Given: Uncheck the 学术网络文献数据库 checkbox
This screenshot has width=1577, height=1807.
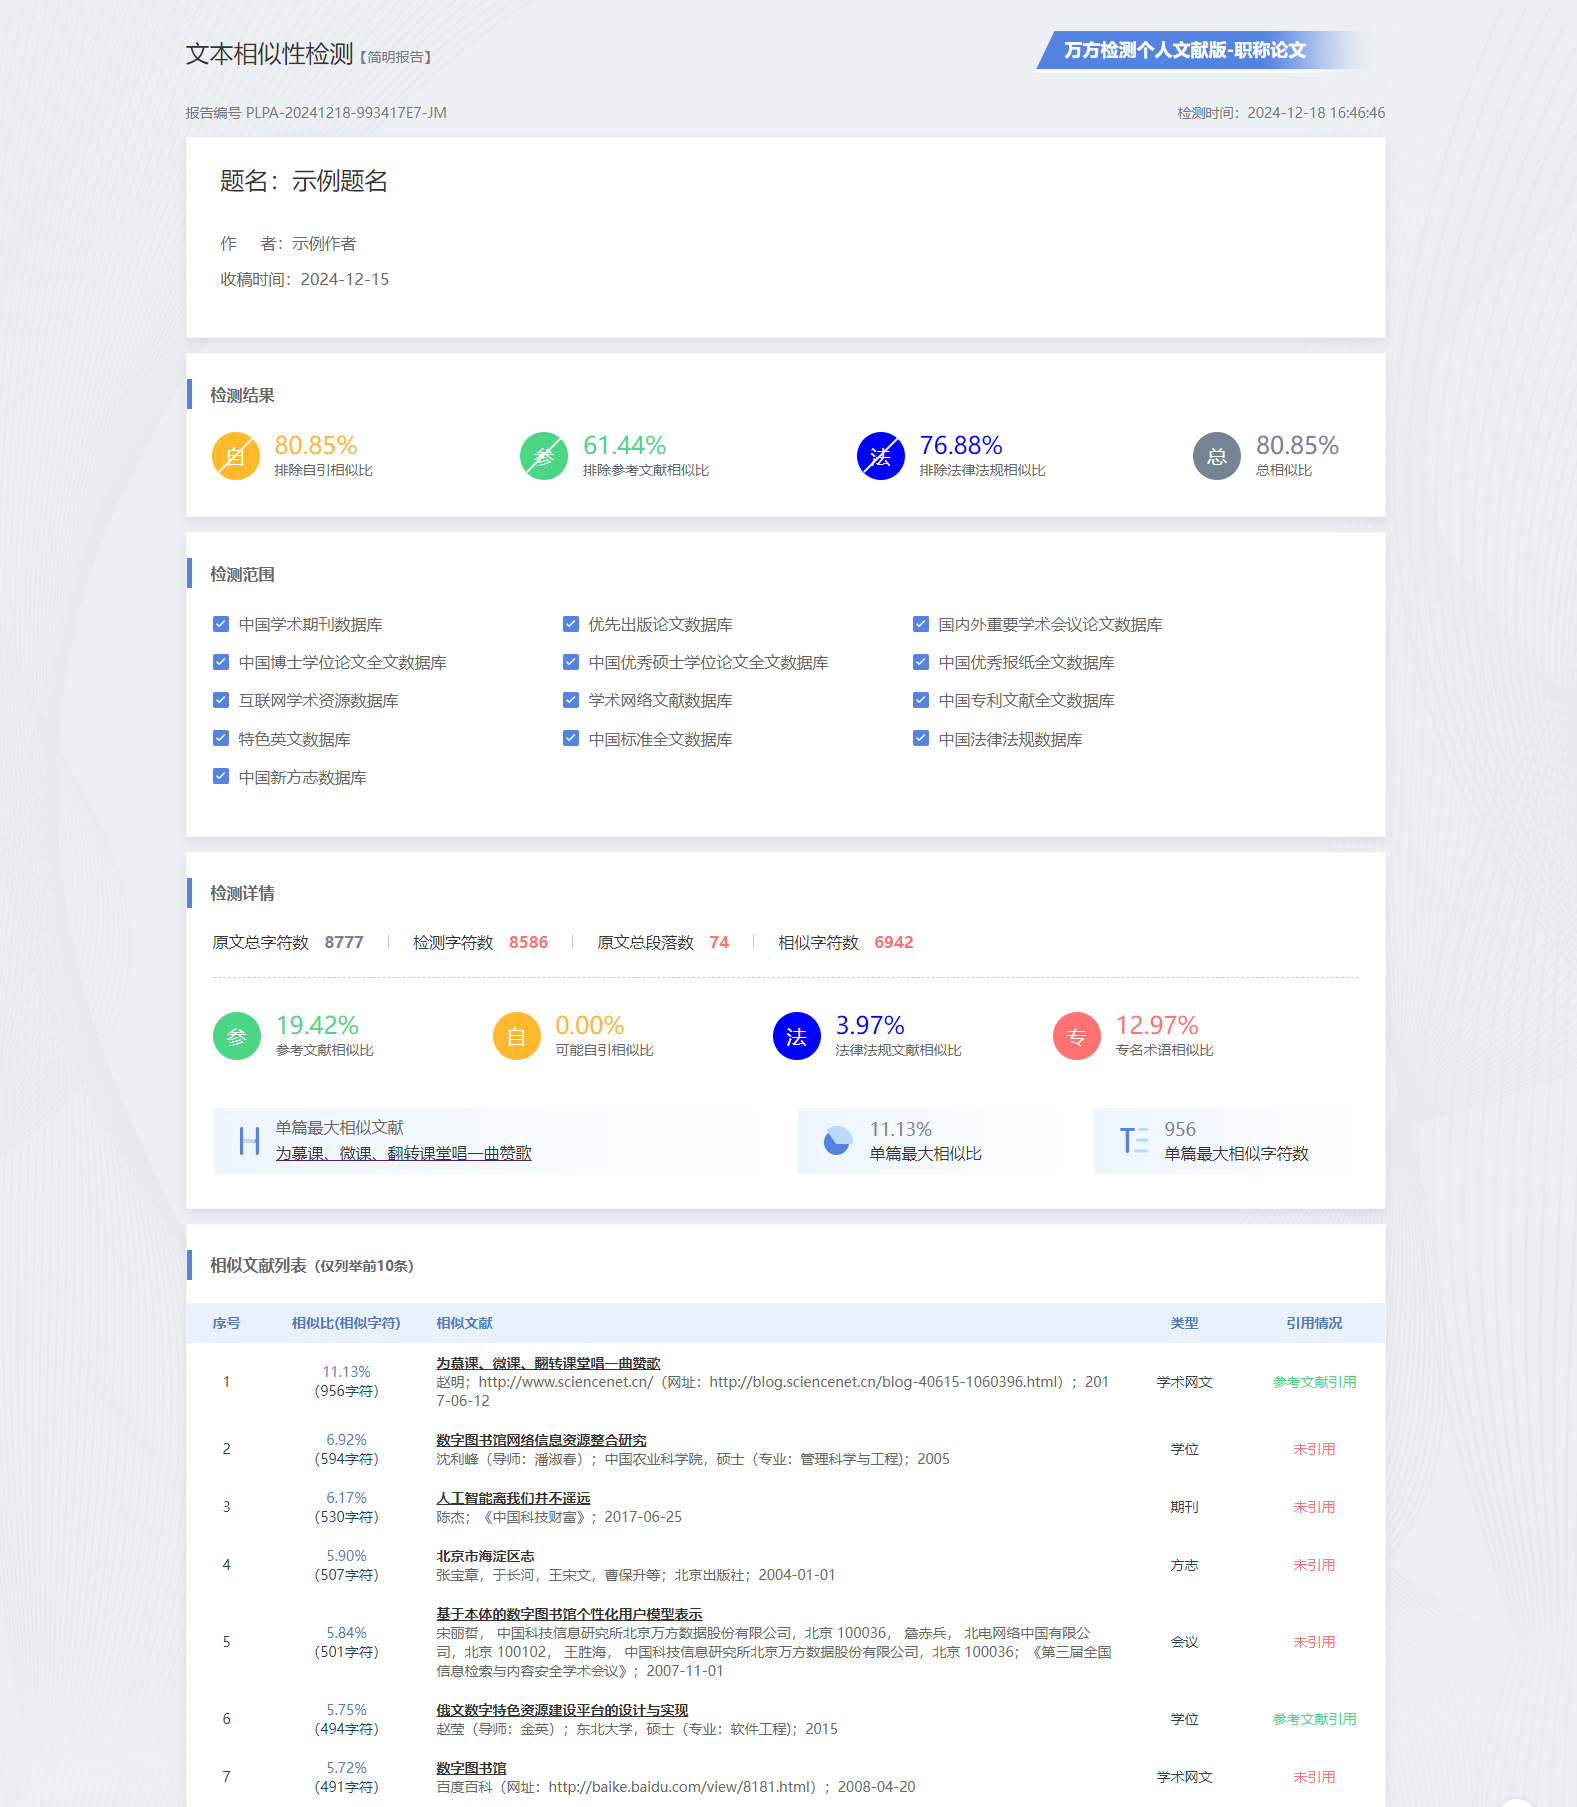Looking at the screenshot, I should tap(571, 700).
